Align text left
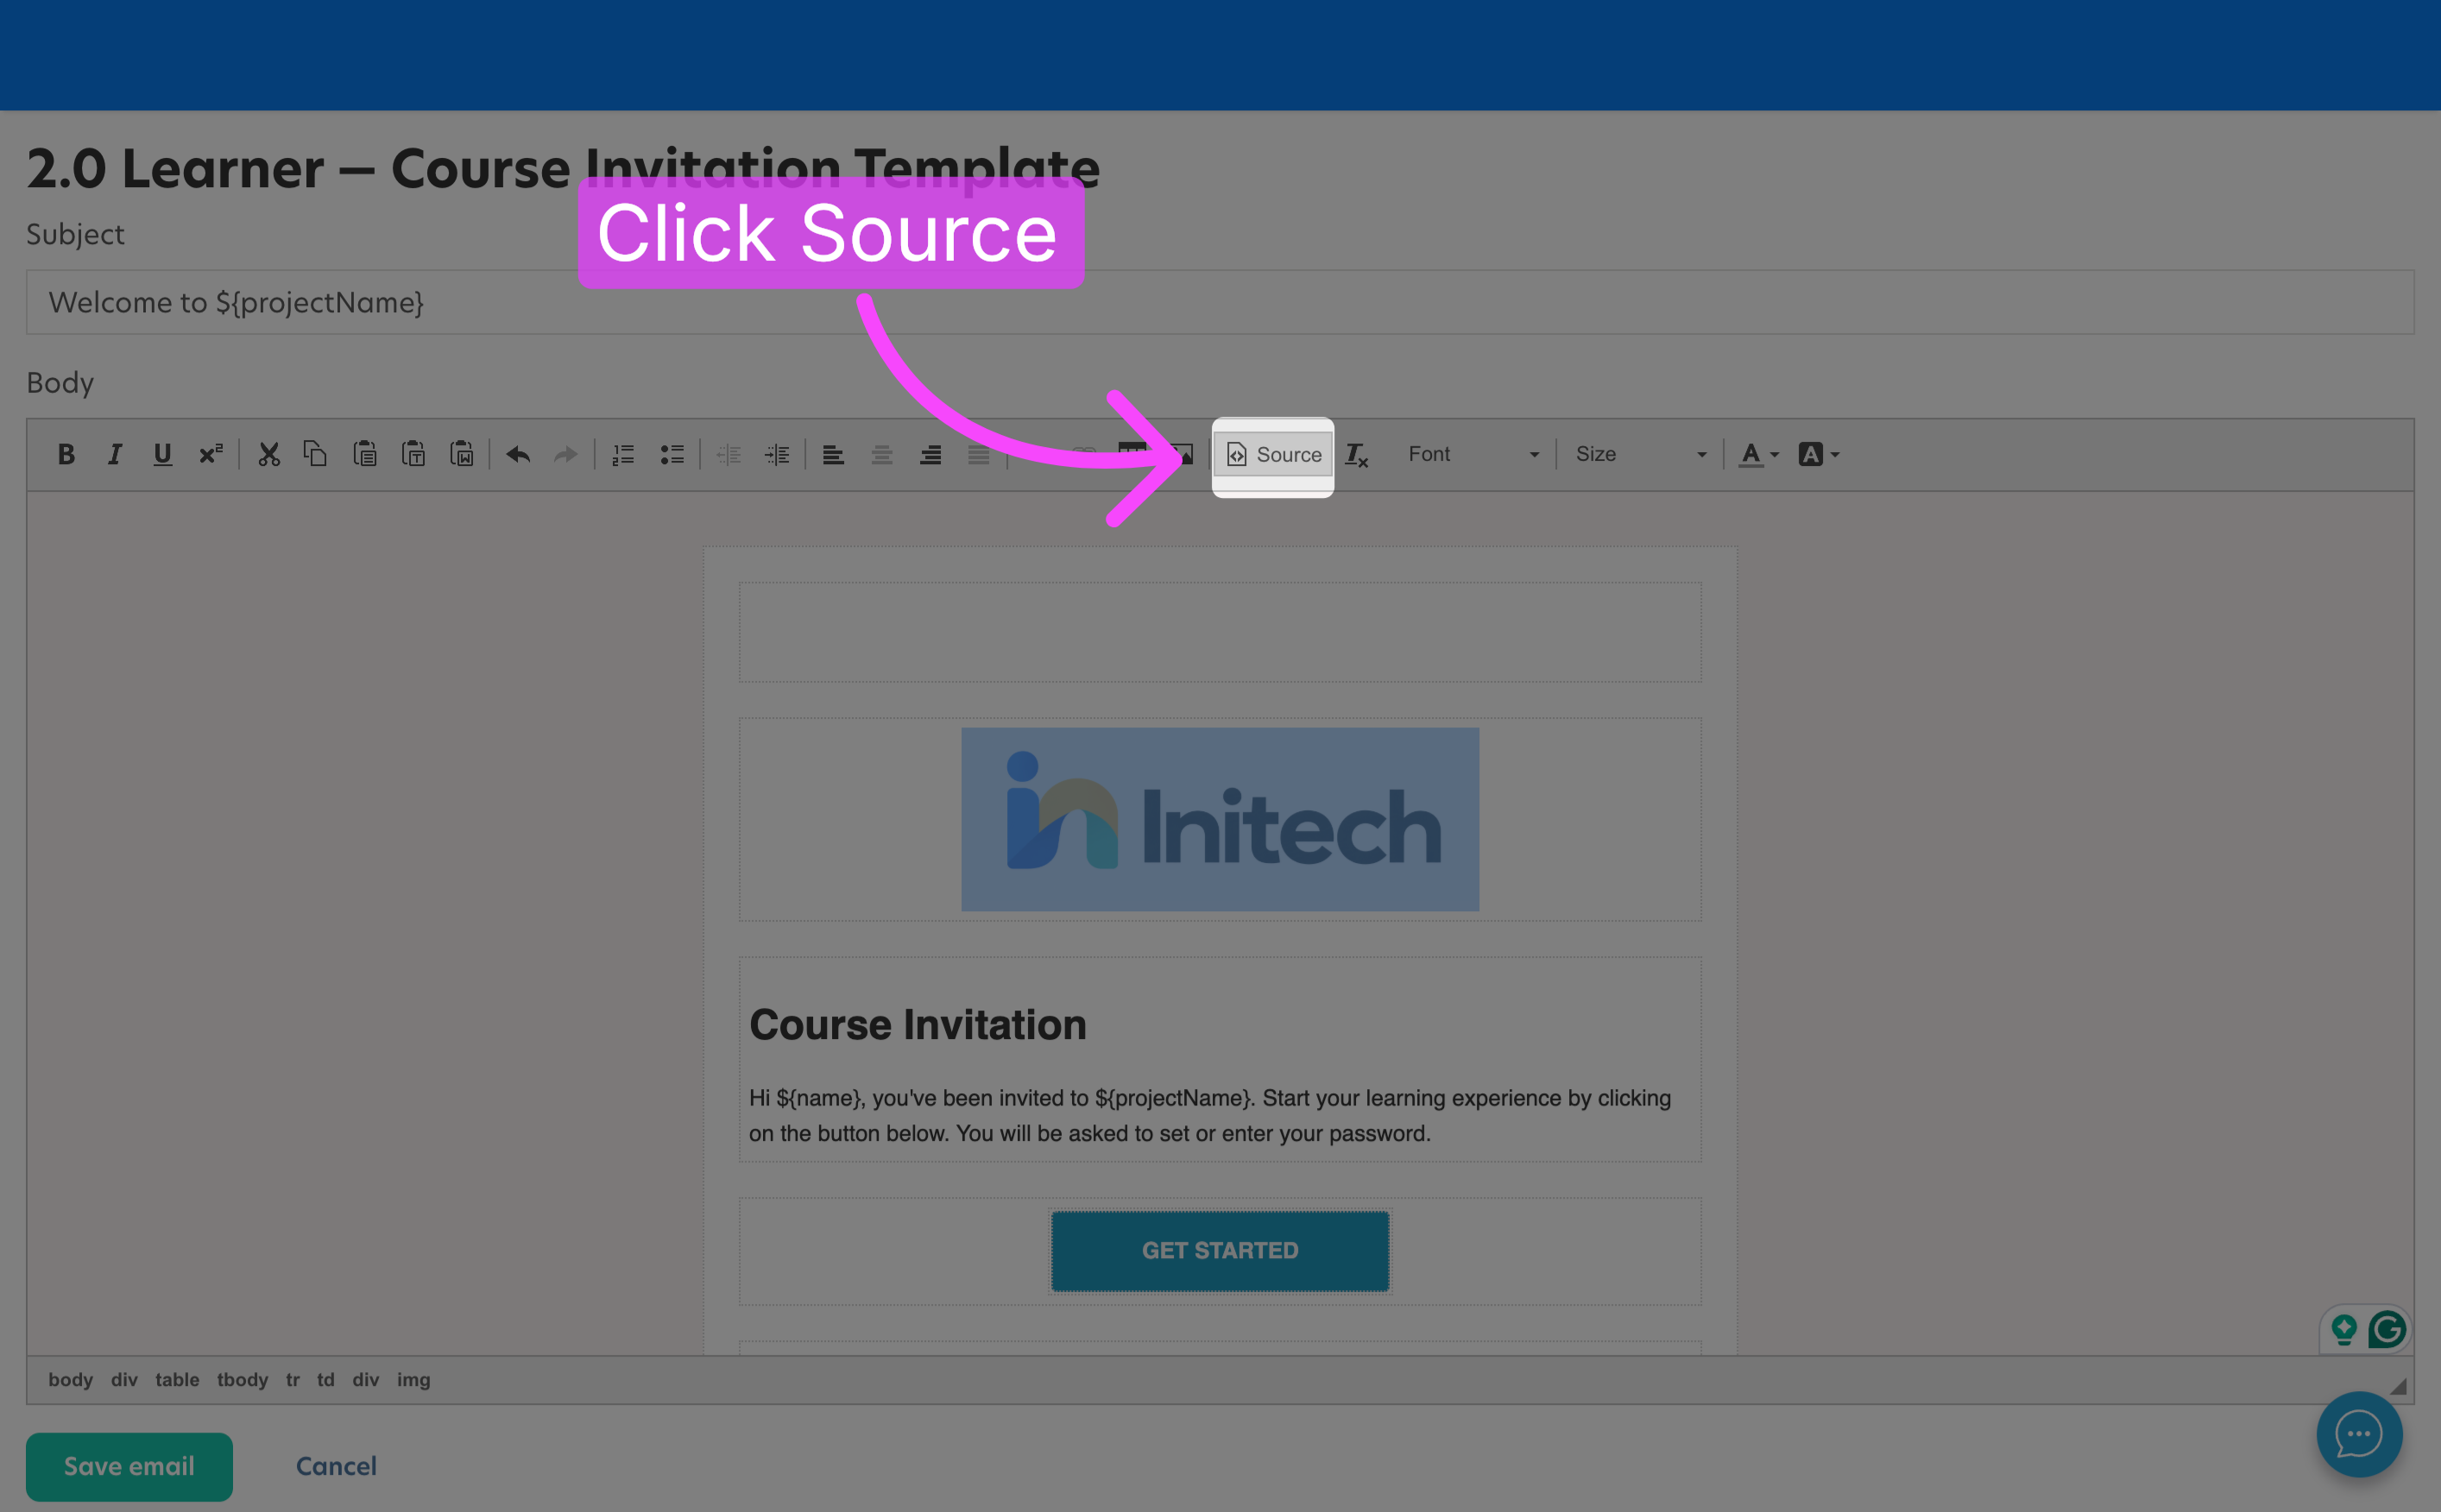 (x=833, y=455)
